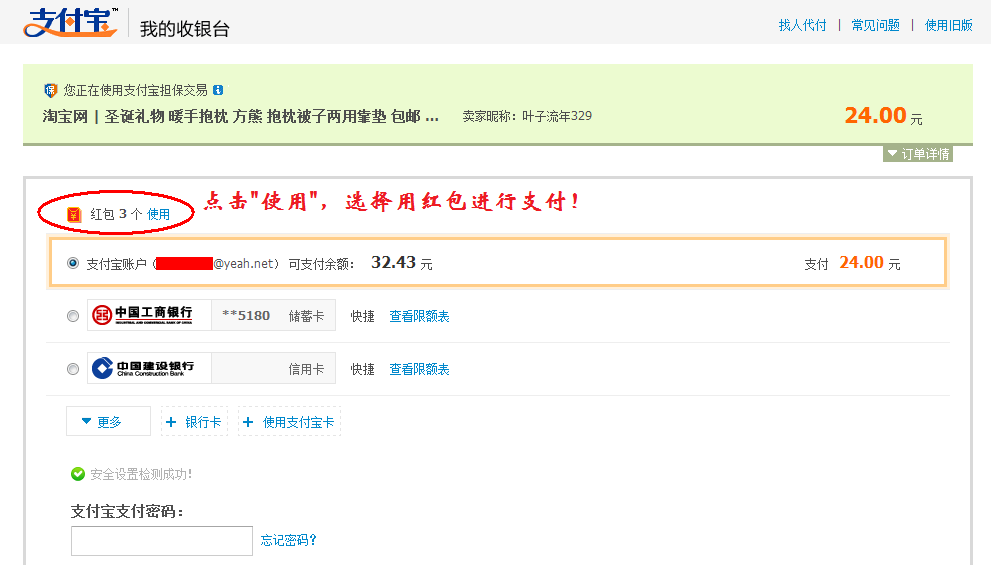The height and width of the screenshot is (565, 991).
Task: Click 快捷 label in 工商银行 row
Action: coord(363,316)
